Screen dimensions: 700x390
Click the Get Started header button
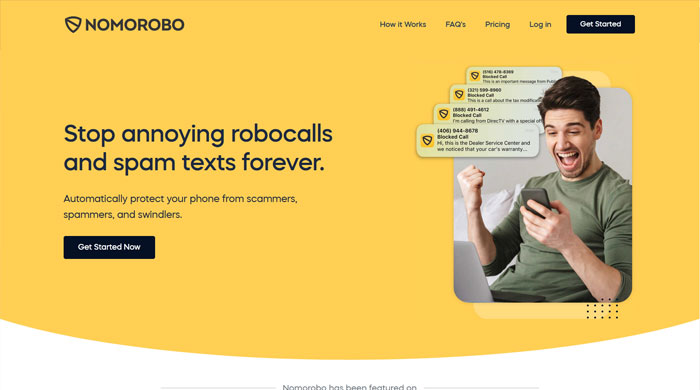click(x=600, y=24)
